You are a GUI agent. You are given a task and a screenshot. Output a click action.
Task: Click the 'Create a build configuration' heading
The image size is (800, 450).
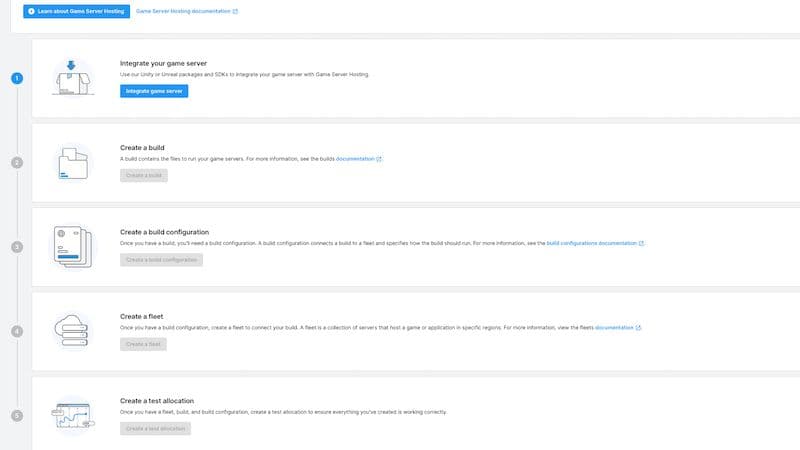[x=164, y=232]
